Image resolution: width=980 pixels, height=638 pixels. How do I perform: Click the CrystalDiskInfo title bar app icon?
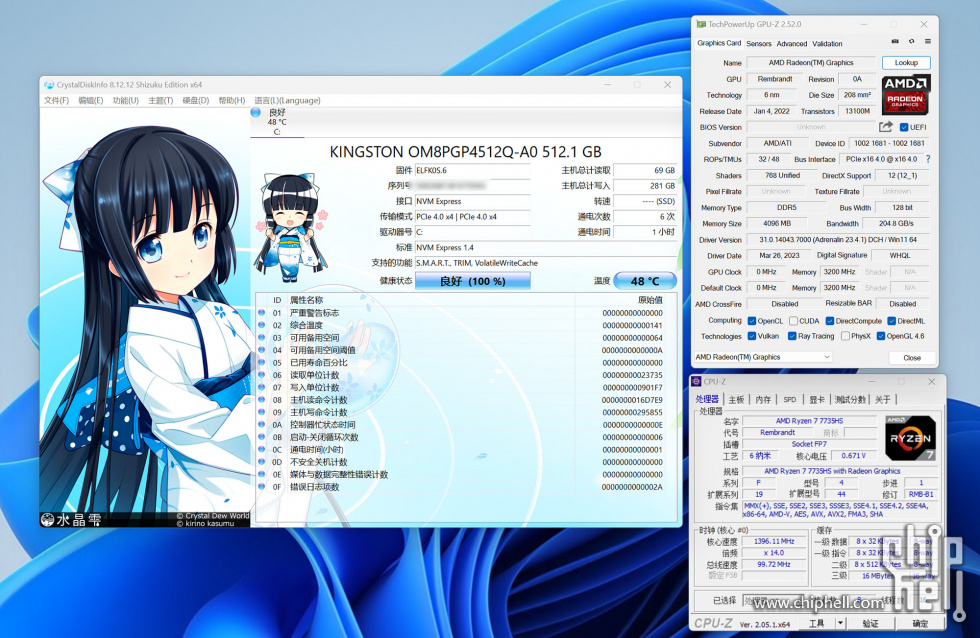point(49,85)
